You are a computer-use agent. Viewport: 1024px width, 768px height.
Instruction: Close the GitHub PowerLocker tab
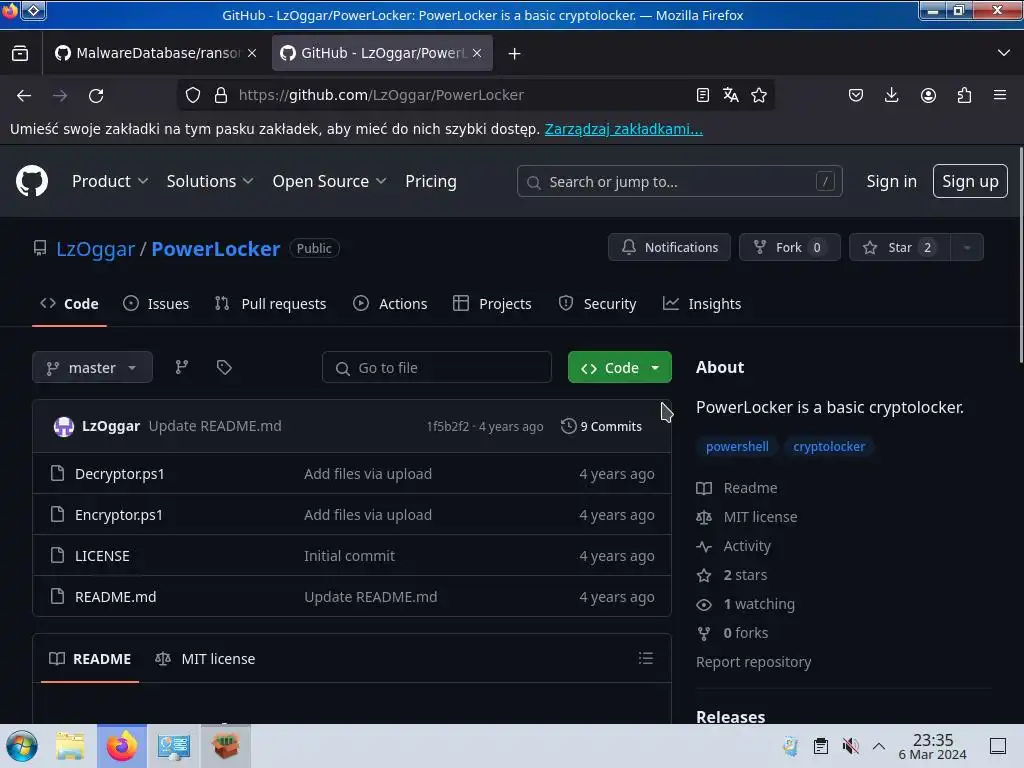point(477,53)
